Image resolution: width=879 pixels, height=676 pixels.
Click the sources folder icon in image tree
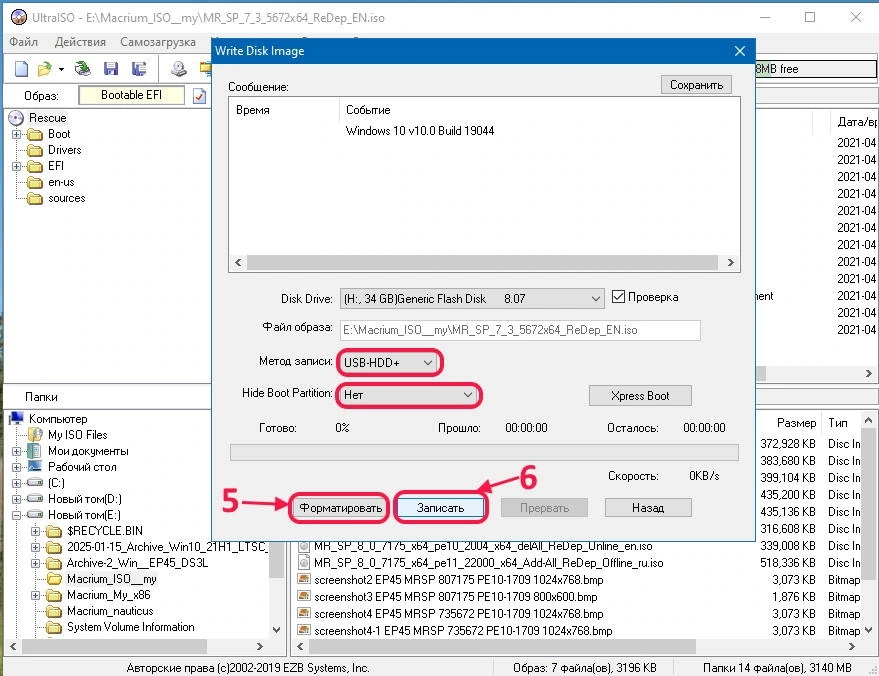pos(35,198)
